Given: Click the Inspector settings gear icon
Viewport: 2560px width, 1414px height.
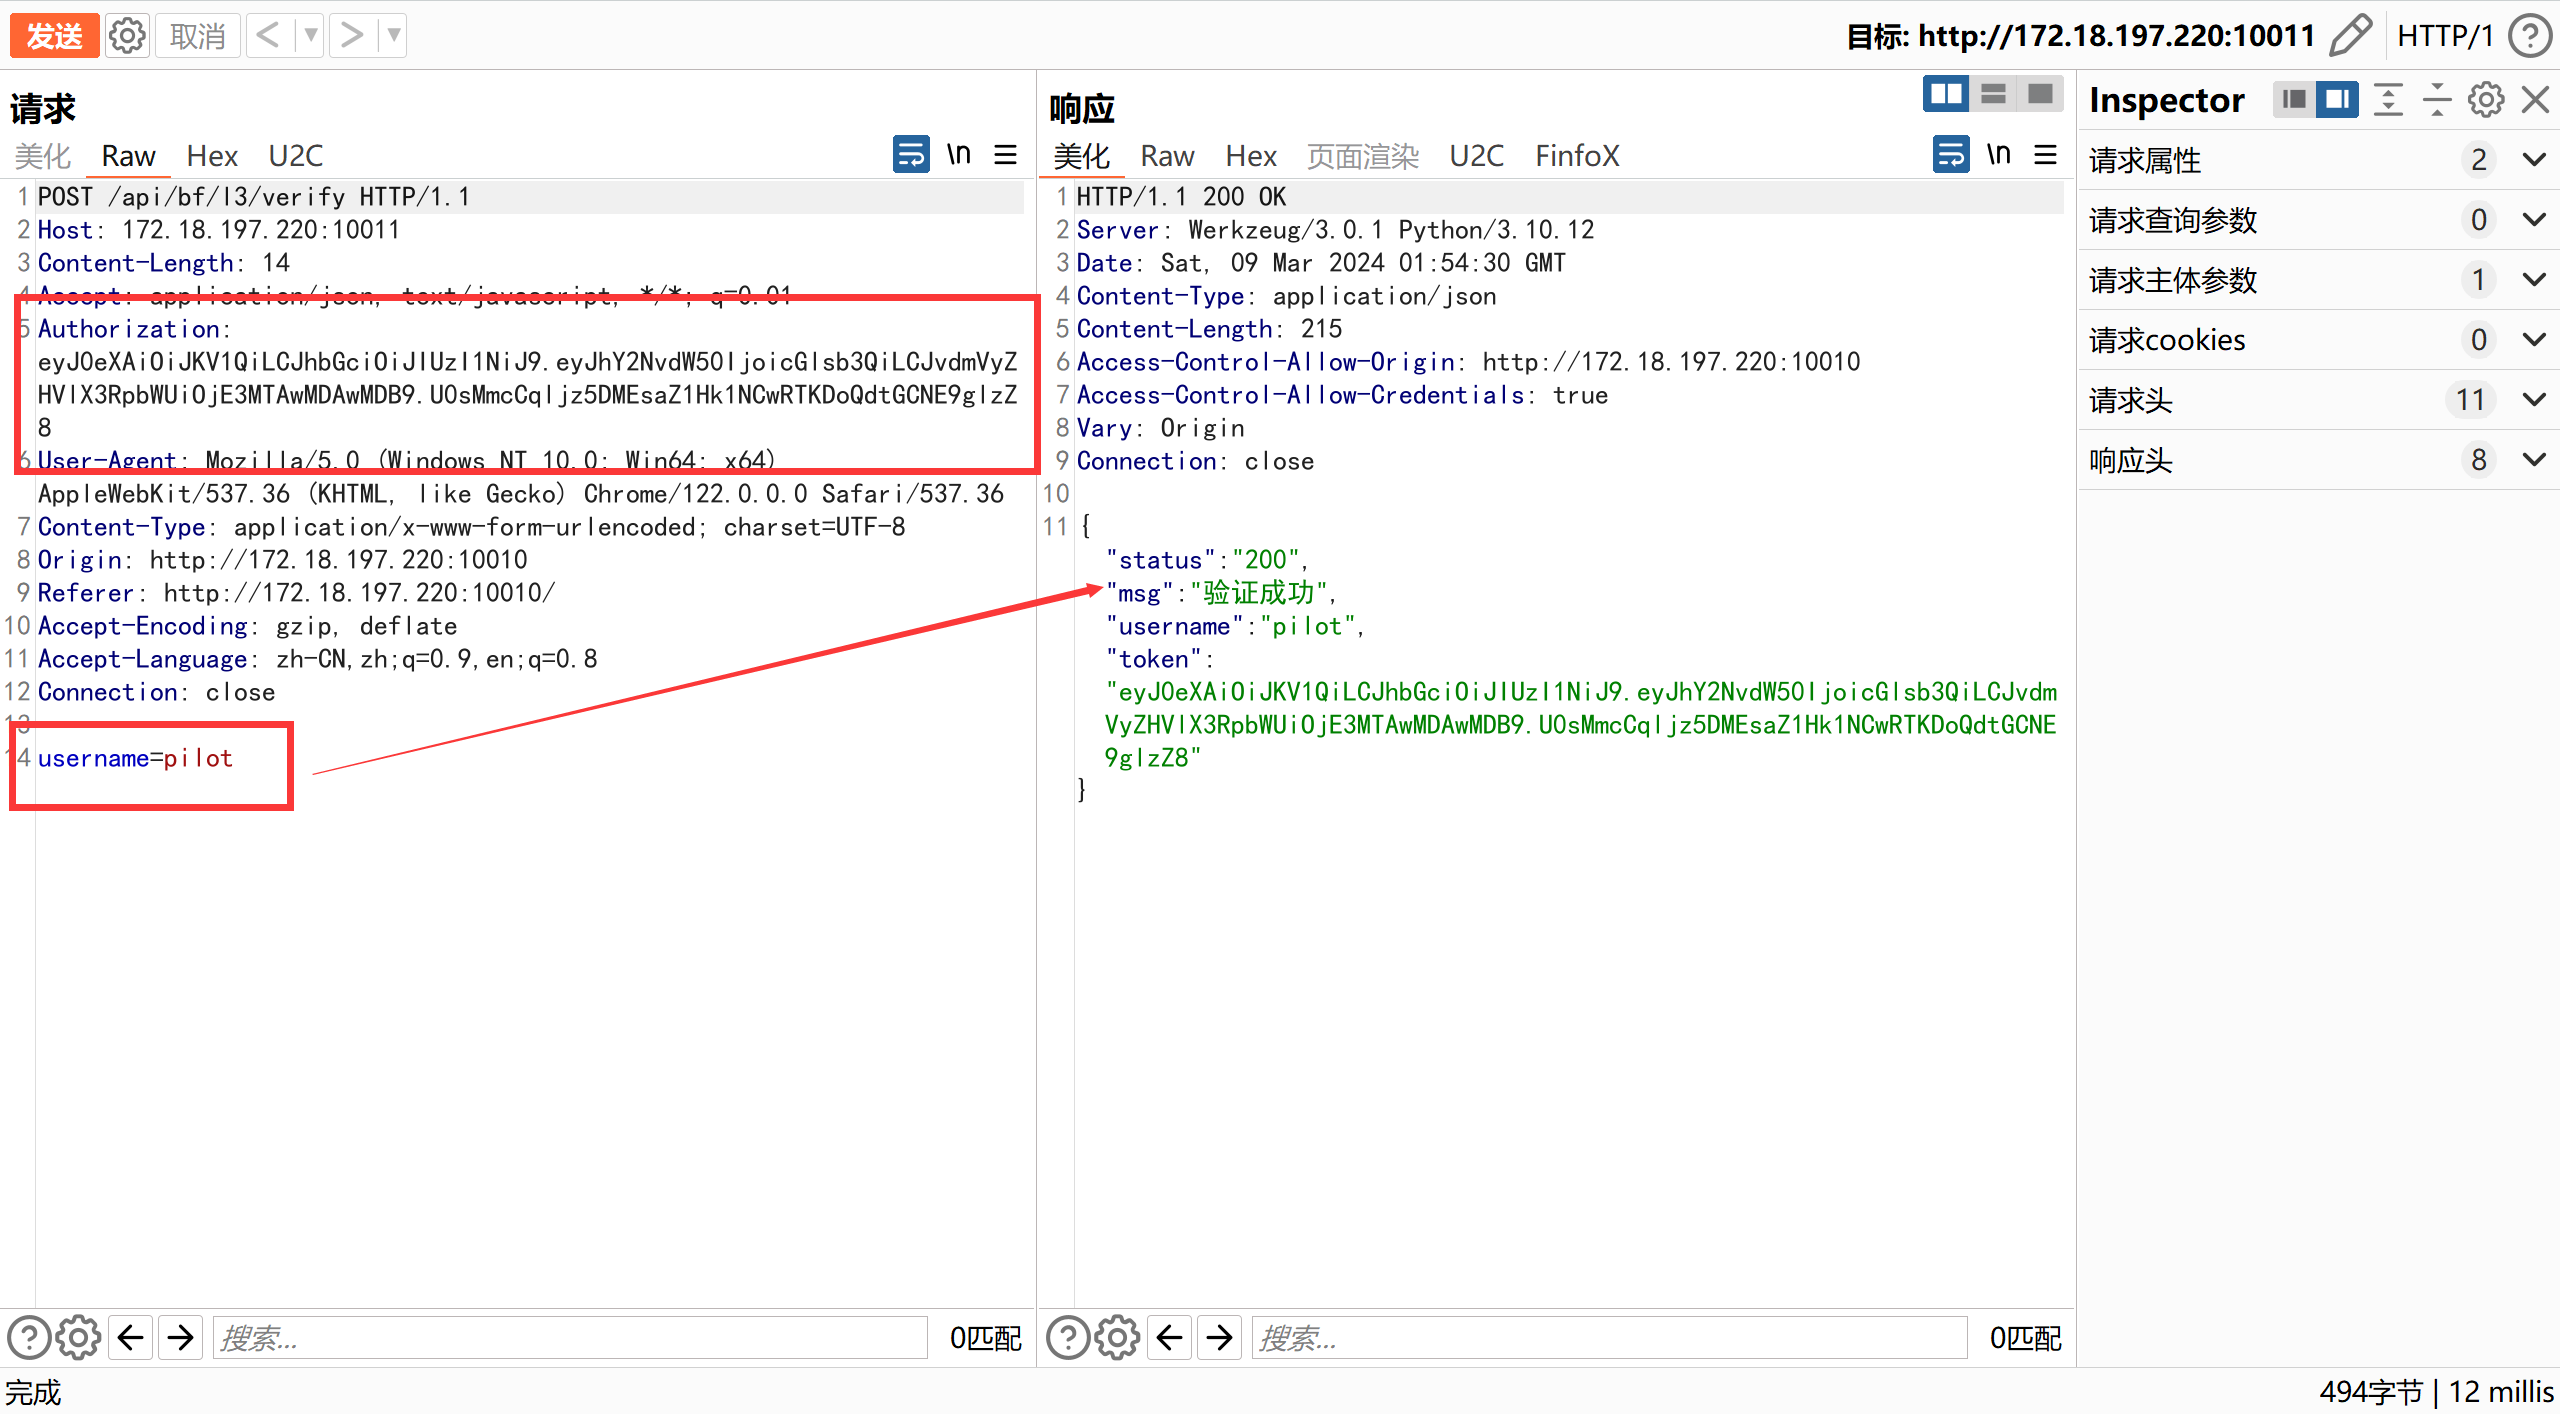Looking at the screenshot, I should point(2486,100).
